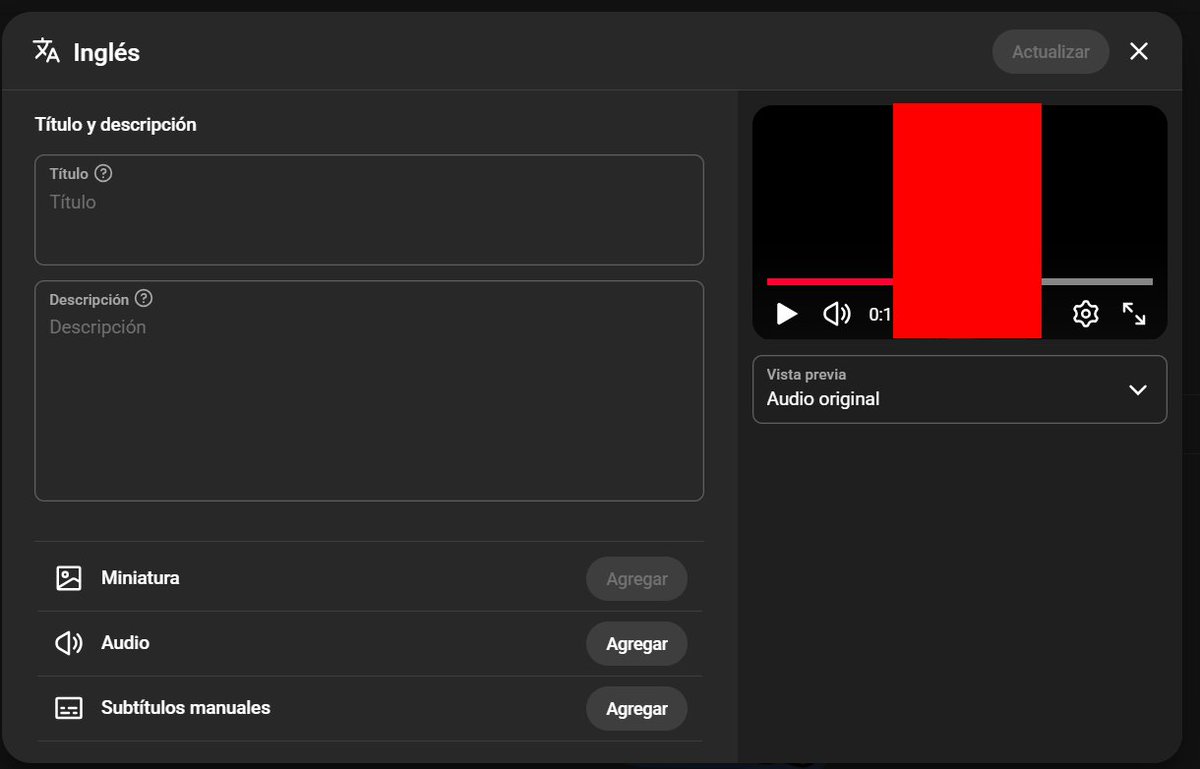Image resolution: width=1200 pixels, height=769 pixels.
Task: Click the Inglés dialog title
Action: coord(107,52)
